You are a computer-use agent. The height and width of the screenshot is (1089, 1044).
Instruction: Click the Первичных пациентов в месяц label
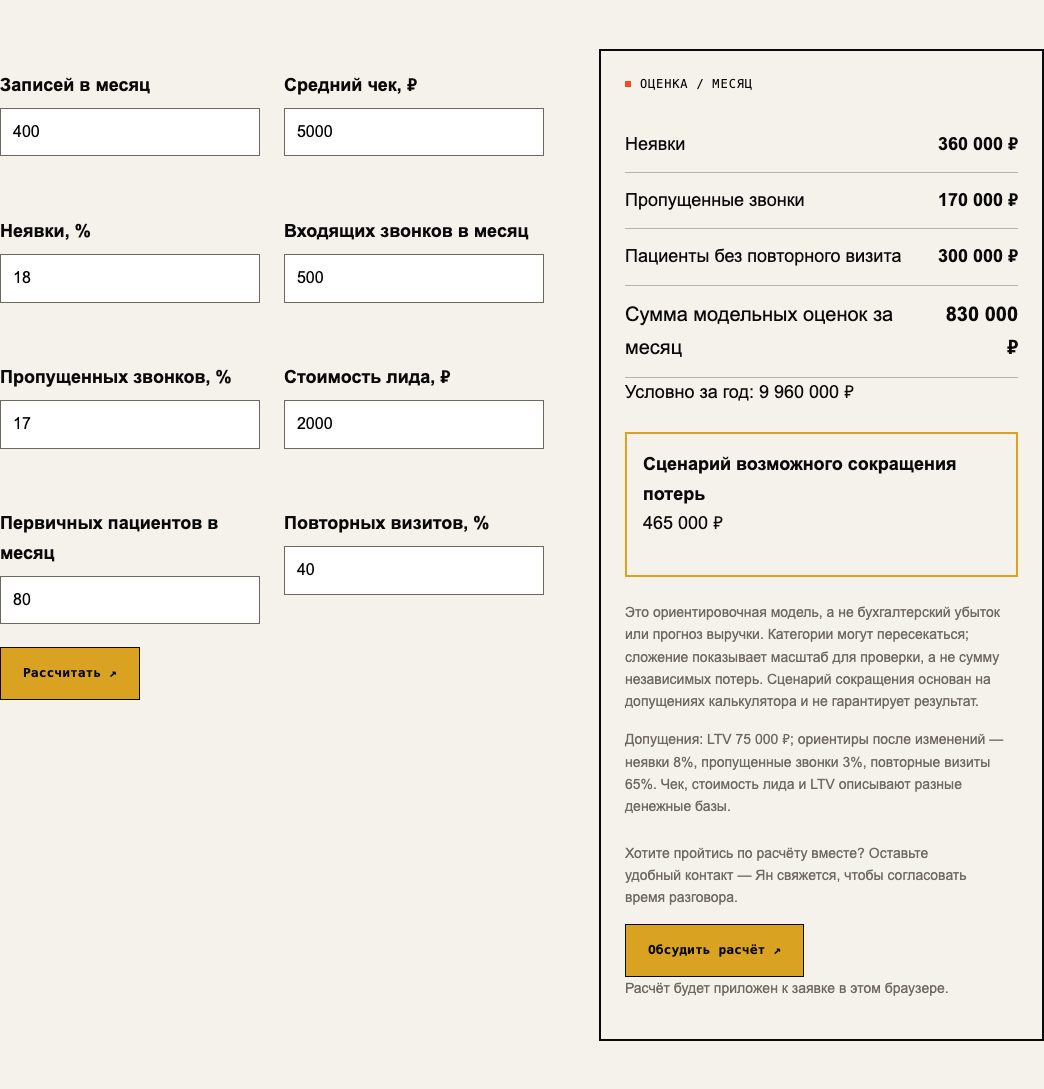coord(109,538)
